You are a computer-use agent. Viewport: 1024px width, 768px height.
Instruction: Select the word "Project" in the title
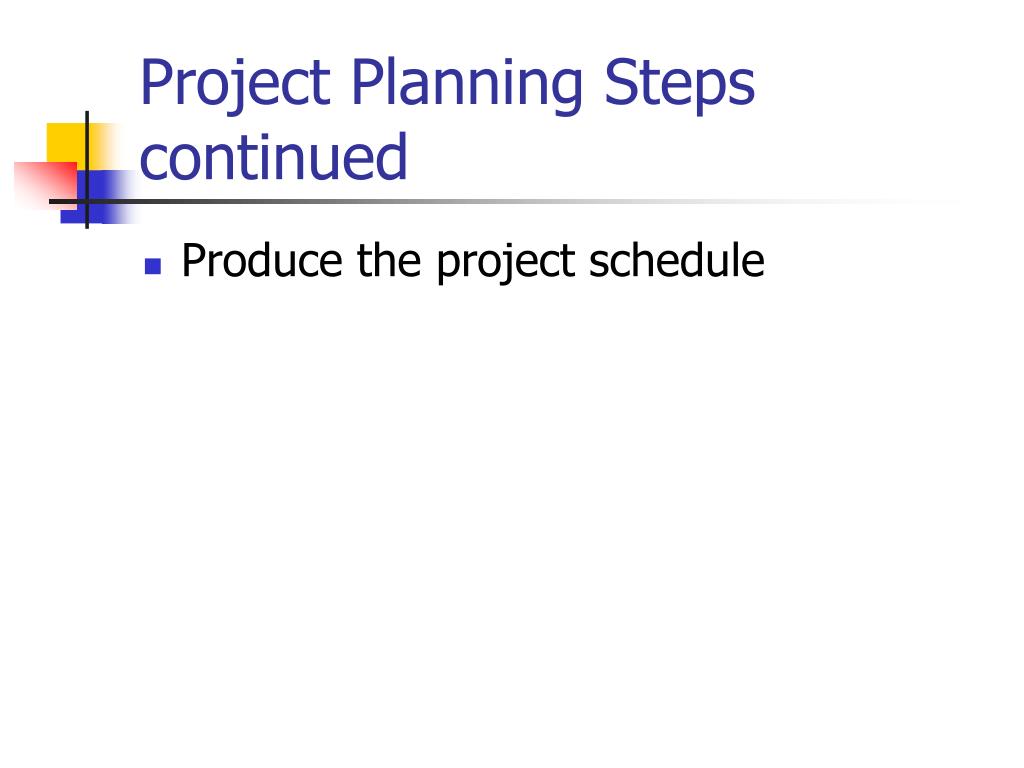tap(236, 84)
